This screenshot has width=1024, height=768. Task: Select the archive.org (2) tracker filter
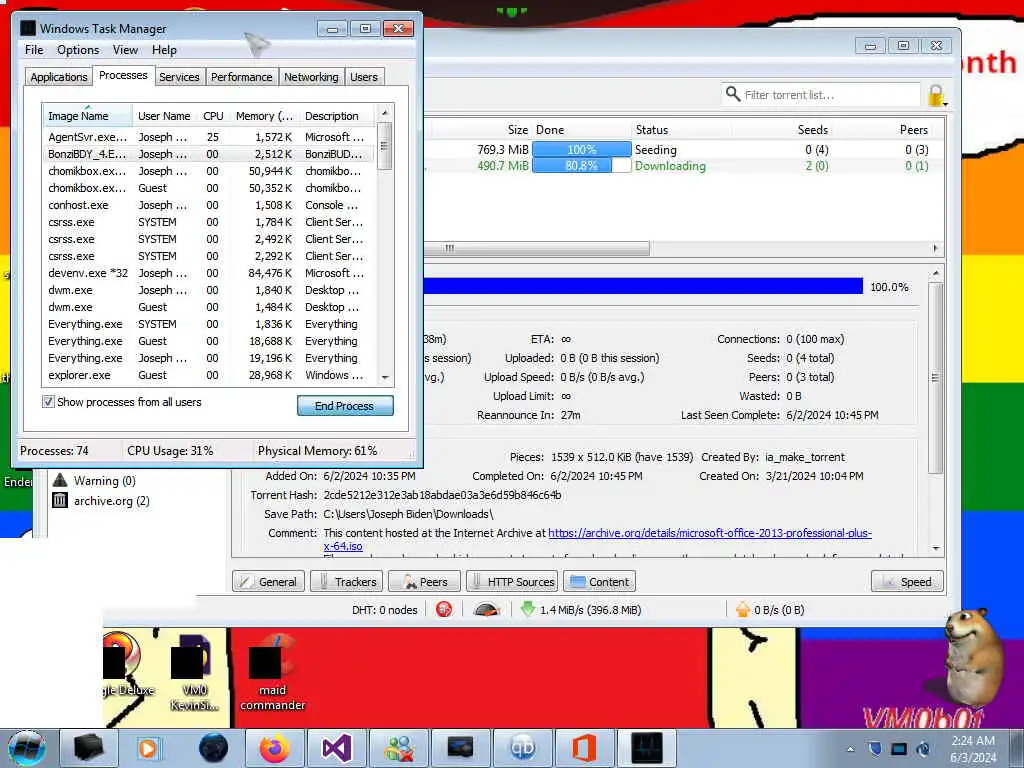[x=101, y=501]
